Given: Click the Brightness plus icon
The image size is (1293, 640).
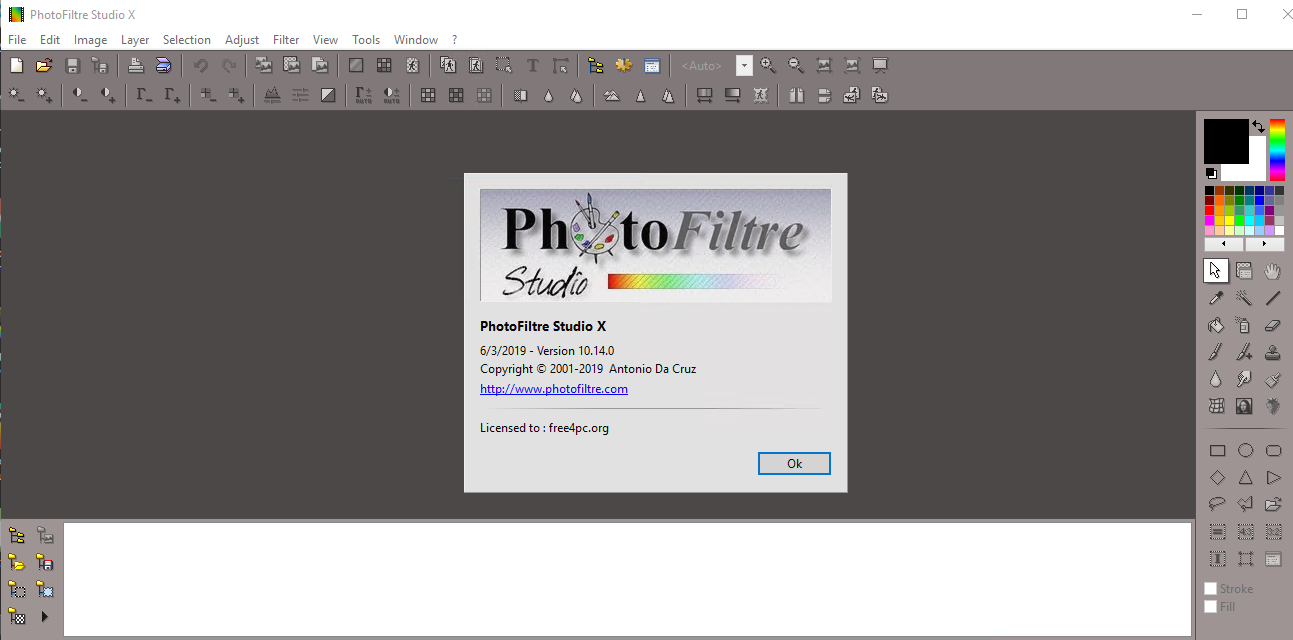Looking at the screenshot, I should tap(44, 95).
